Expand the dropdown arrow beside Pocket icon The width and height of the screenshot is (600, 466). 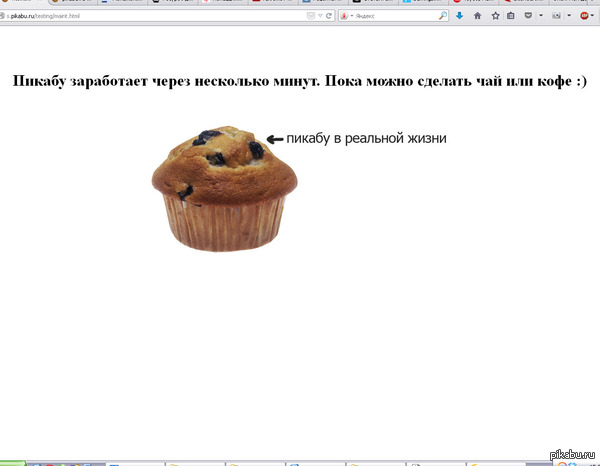[x=540, y=17]
